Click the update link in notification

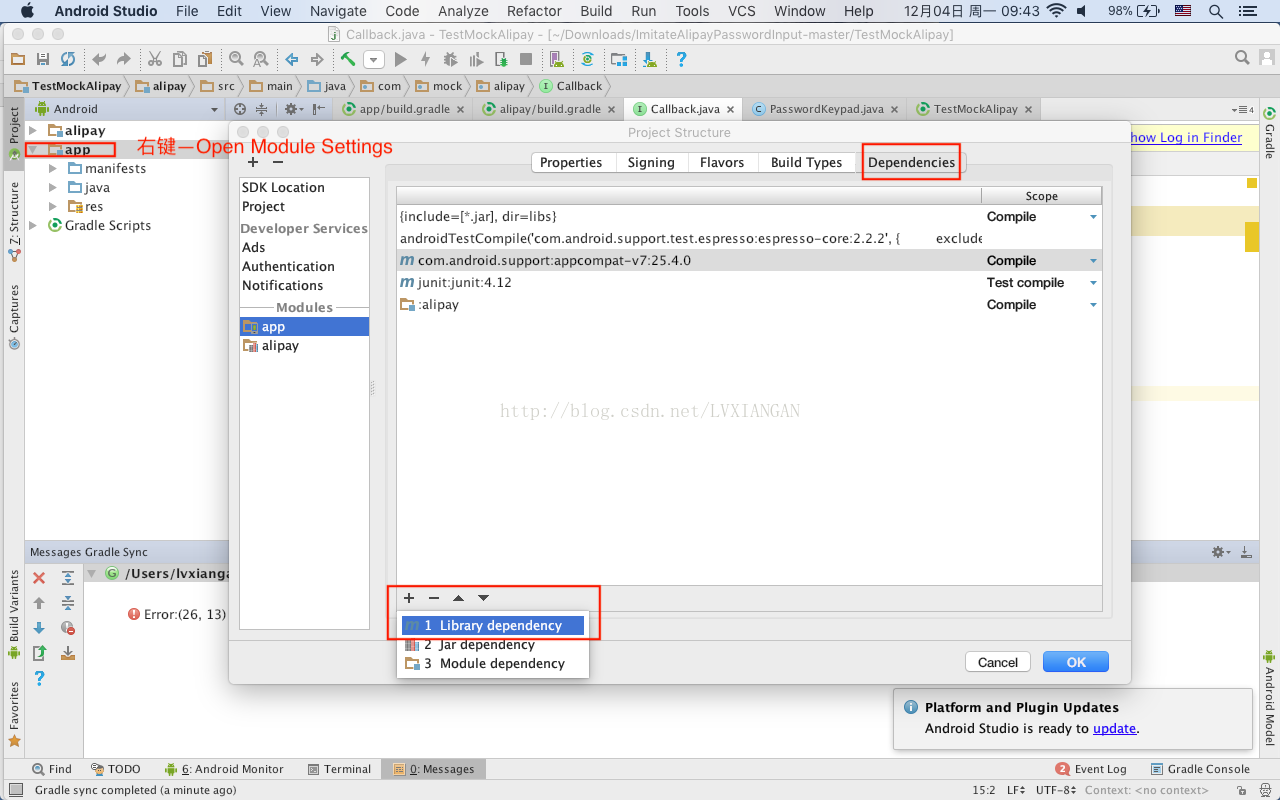coord(1114,729)
